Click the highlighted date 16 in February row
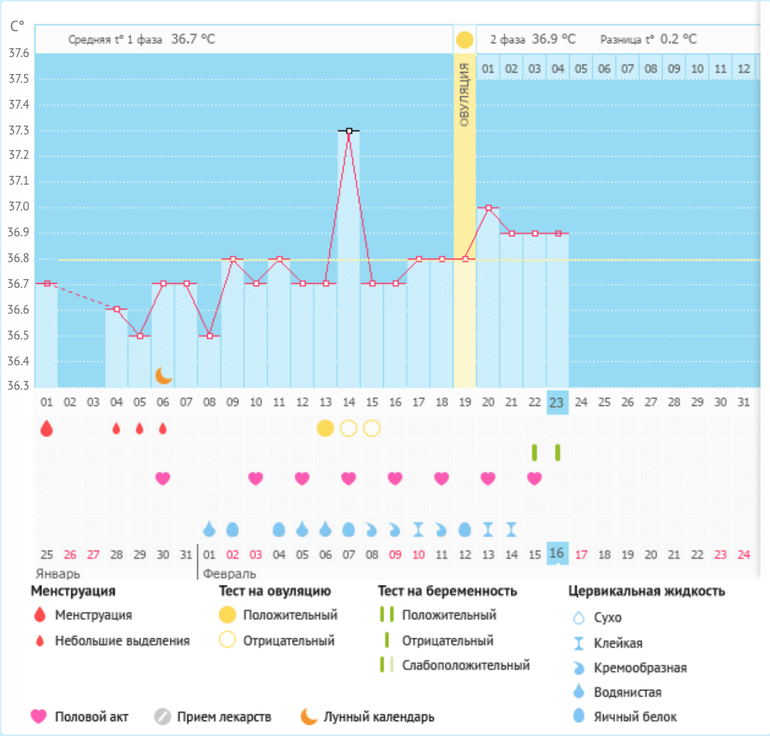Screen dimensions: 770x736 click(x=557, y=554)
